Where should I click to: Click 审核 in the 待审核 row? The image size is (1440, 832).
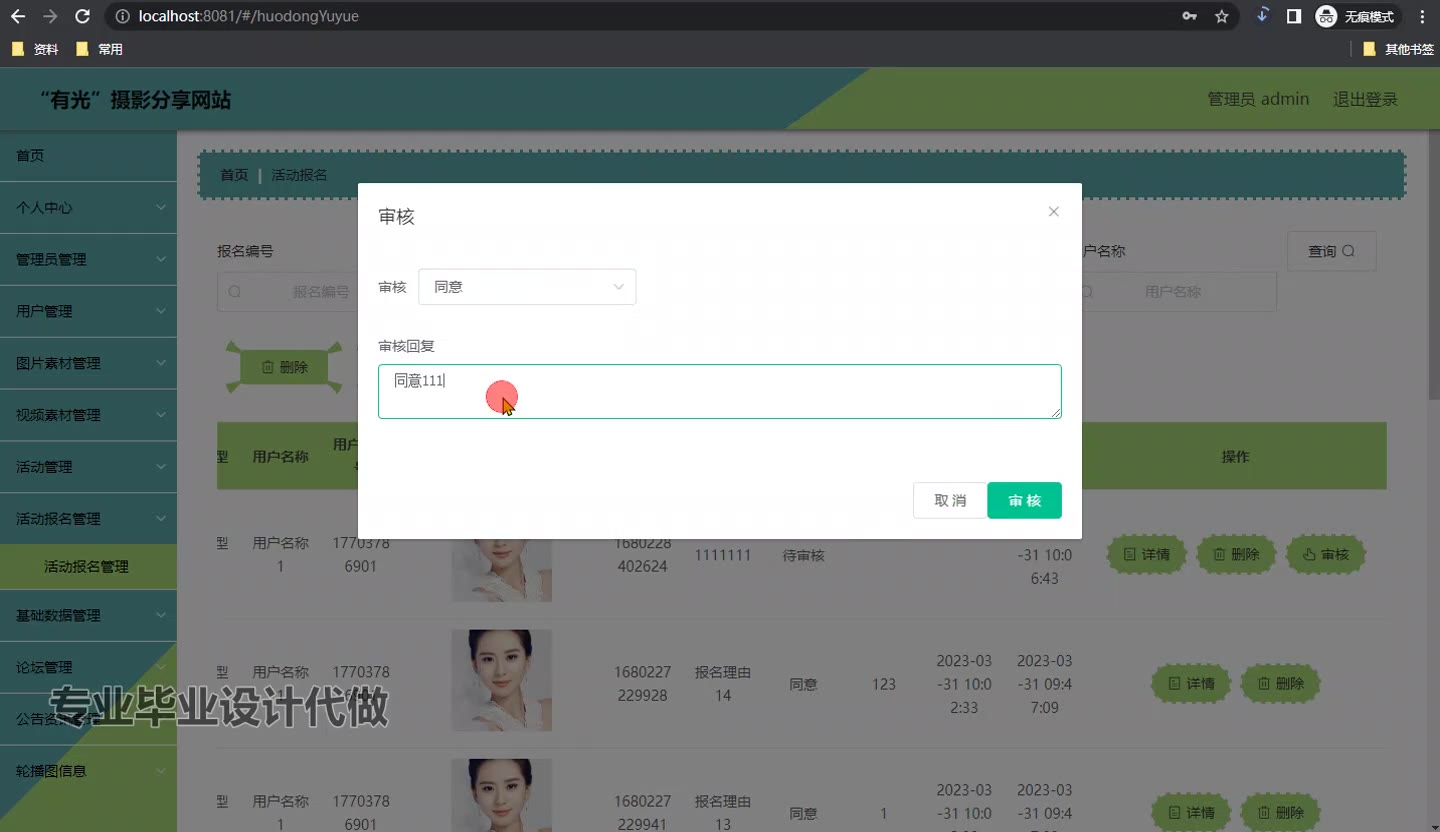click(1325, 554)
